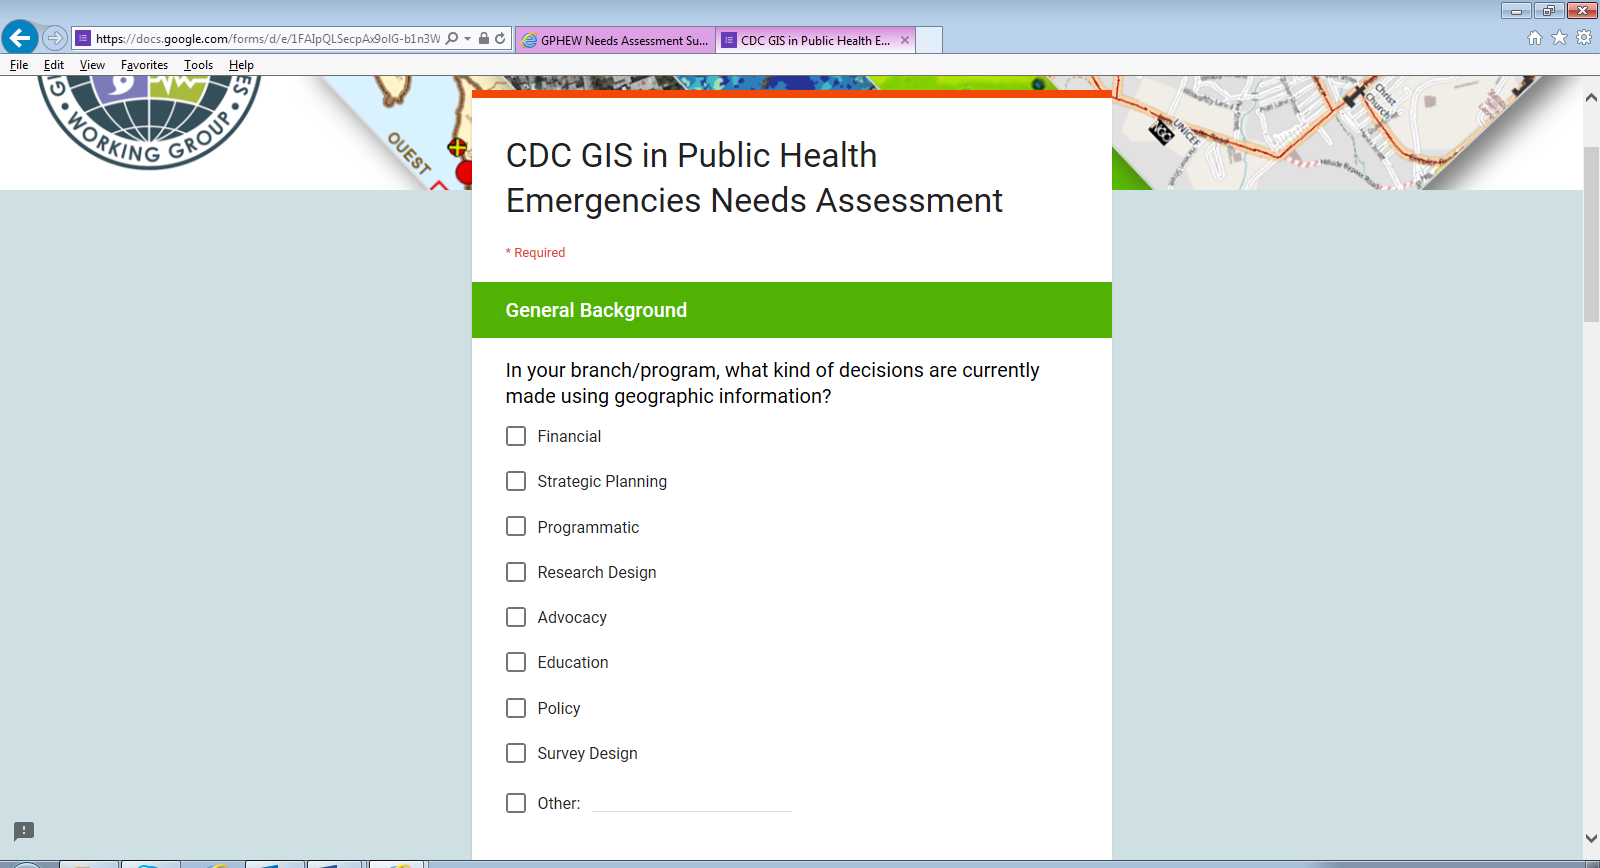The height and width of the screenshot is (868, 1600).
Task: Click the Working Group logo image
Action: [x=149, y=122]
